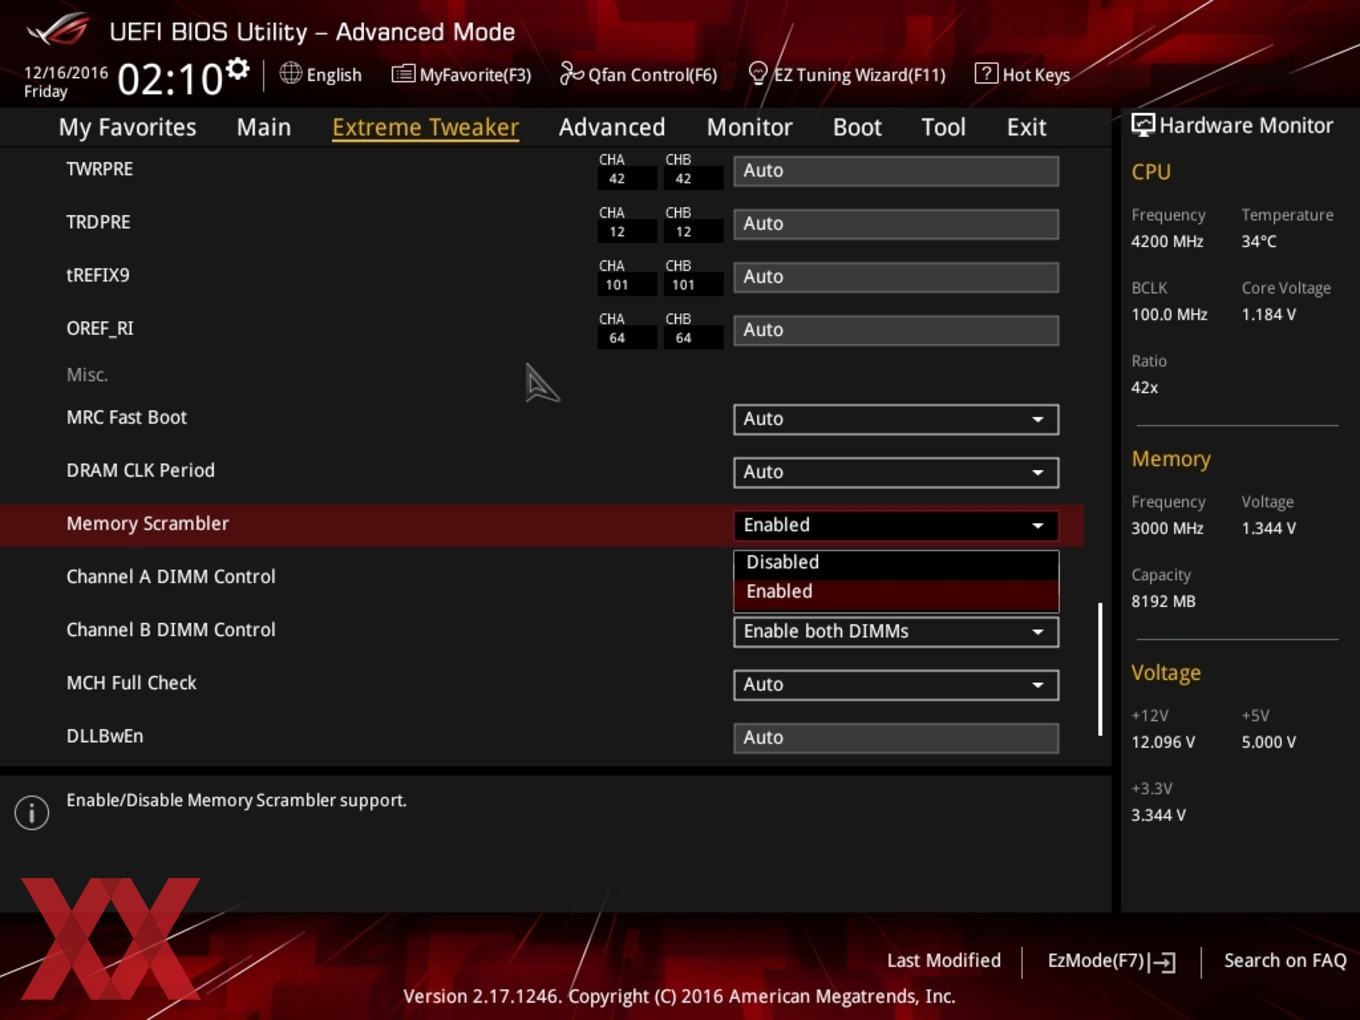Click memory frequency 3000 MHz value

[x=1167, y=528]
